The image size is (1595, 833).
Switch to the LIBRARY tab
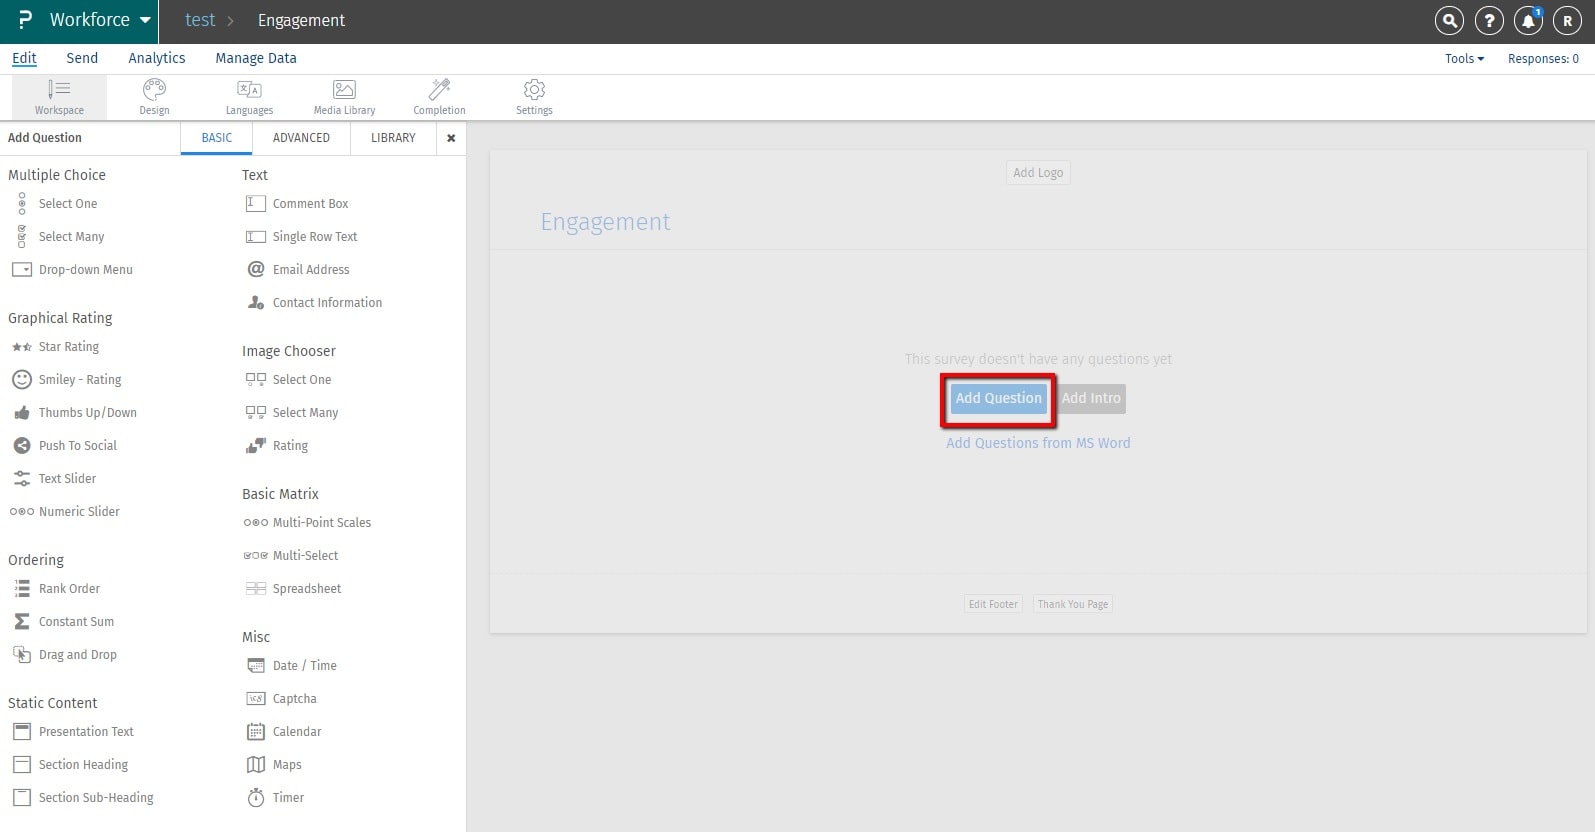coord(393,138)
